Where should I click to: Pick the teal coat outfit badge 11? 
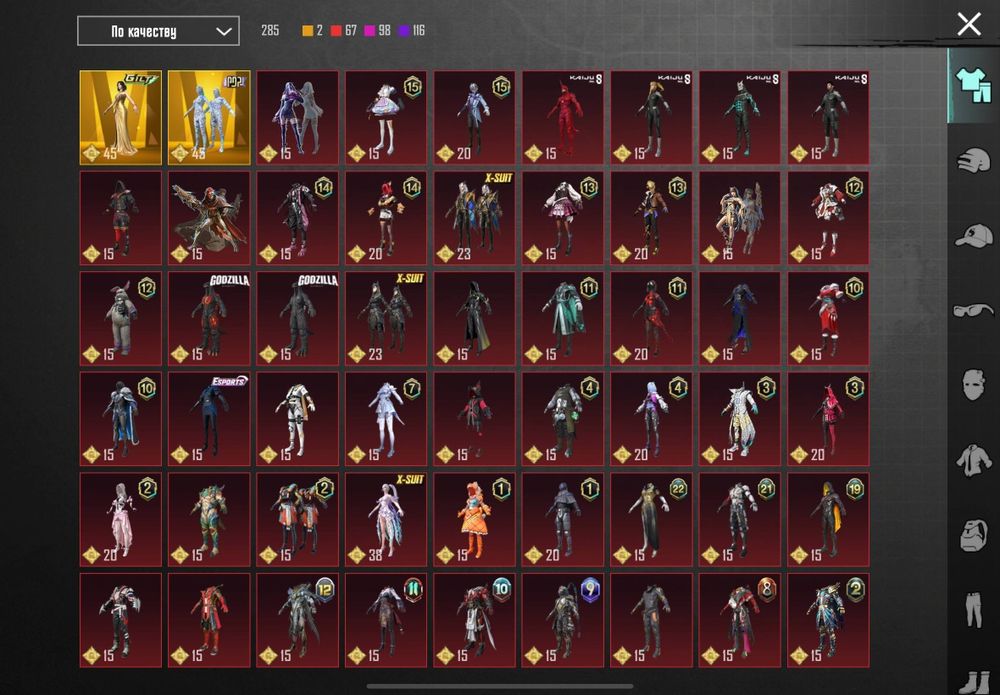click(563, 319)
